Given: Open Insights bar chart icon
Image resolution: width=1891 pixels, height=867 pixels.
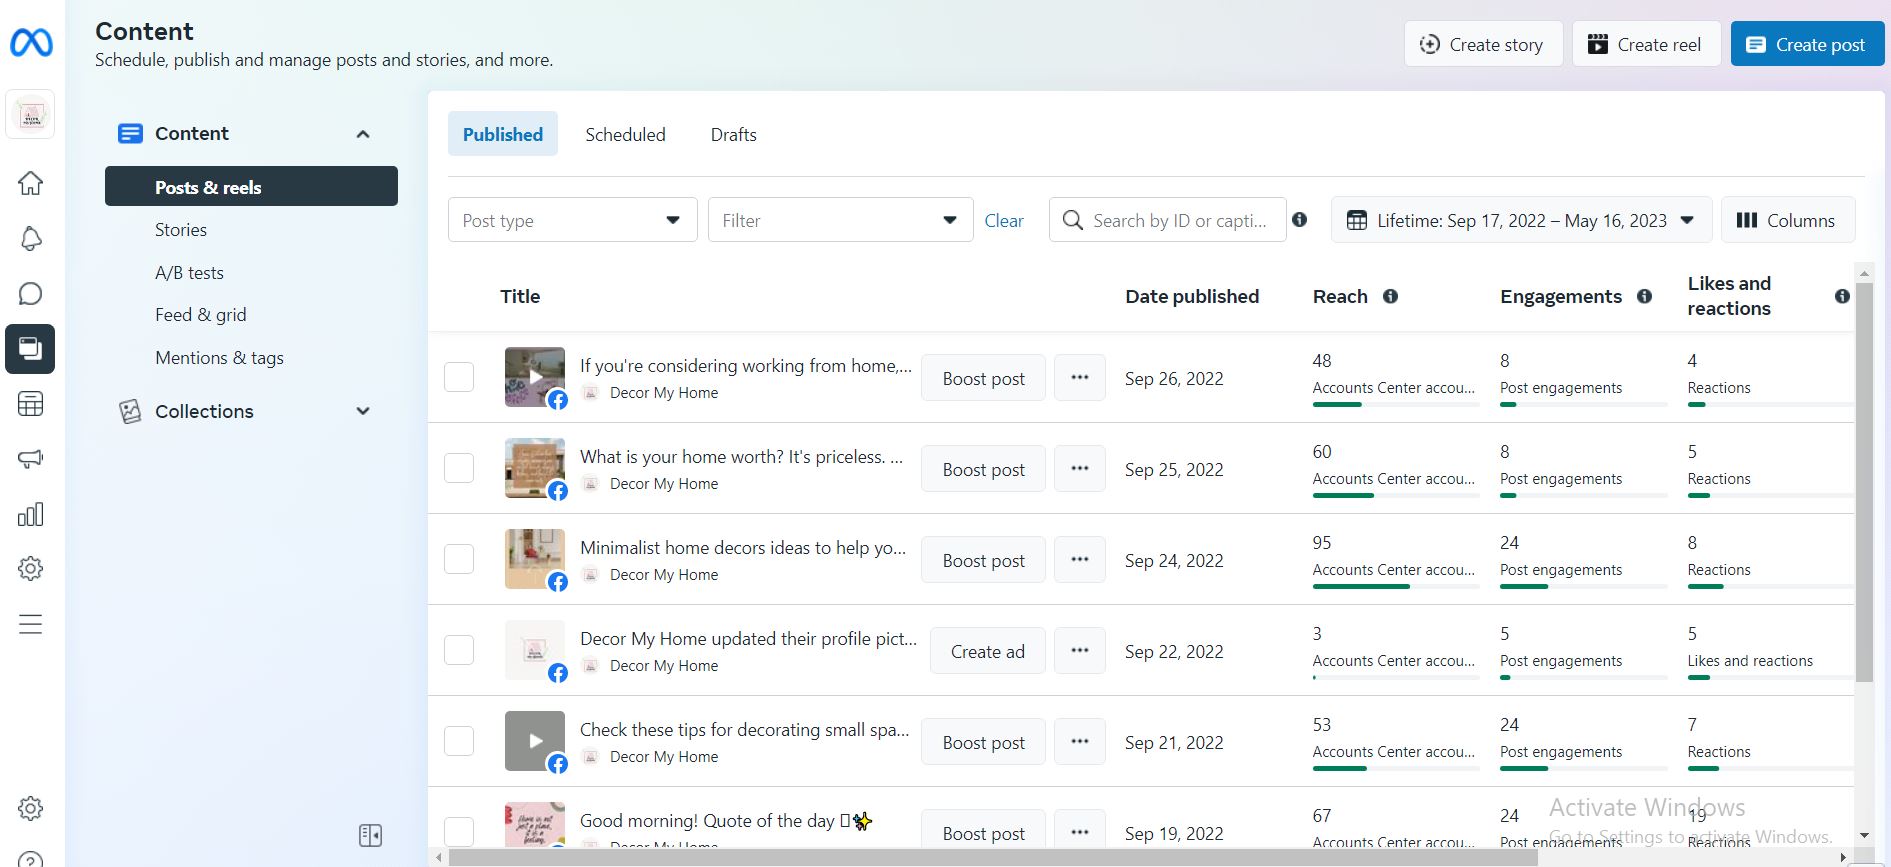Looking at the screenshot, I should tap(31, 514).
